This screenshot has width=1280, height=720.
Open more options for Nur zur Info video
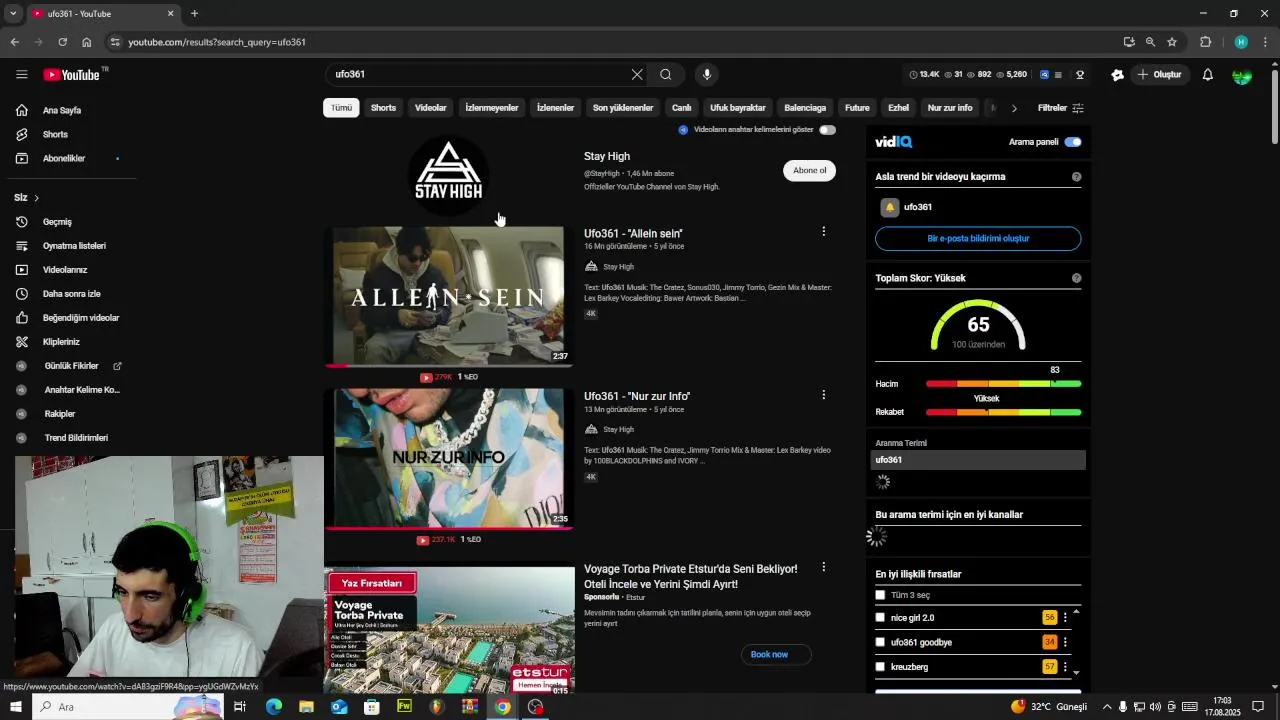click(x=824, y=395)
